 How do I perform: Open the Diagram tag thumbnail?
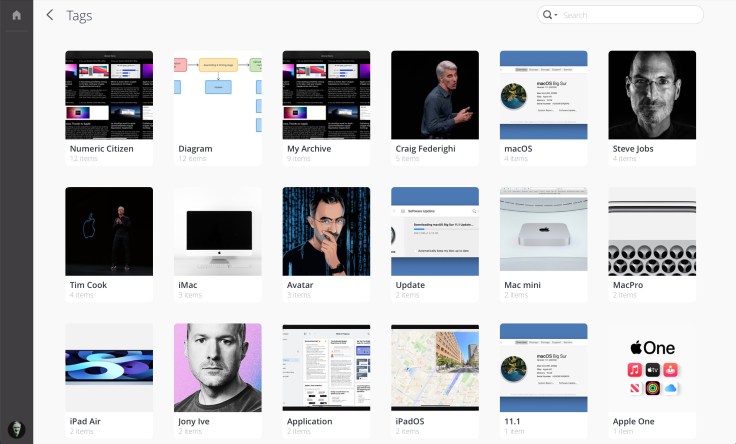pyautogui.click(x=218, y=95)
